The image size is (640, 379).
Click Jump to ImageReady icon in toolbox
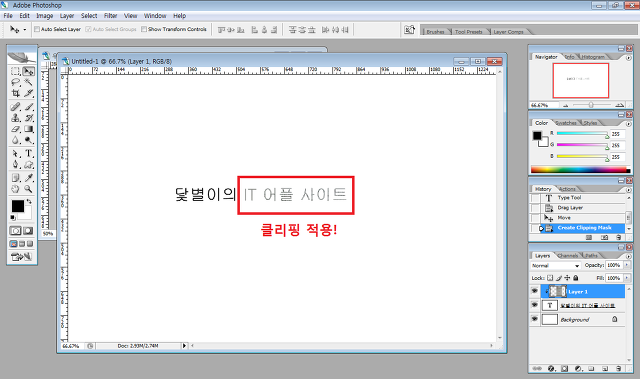22,257
